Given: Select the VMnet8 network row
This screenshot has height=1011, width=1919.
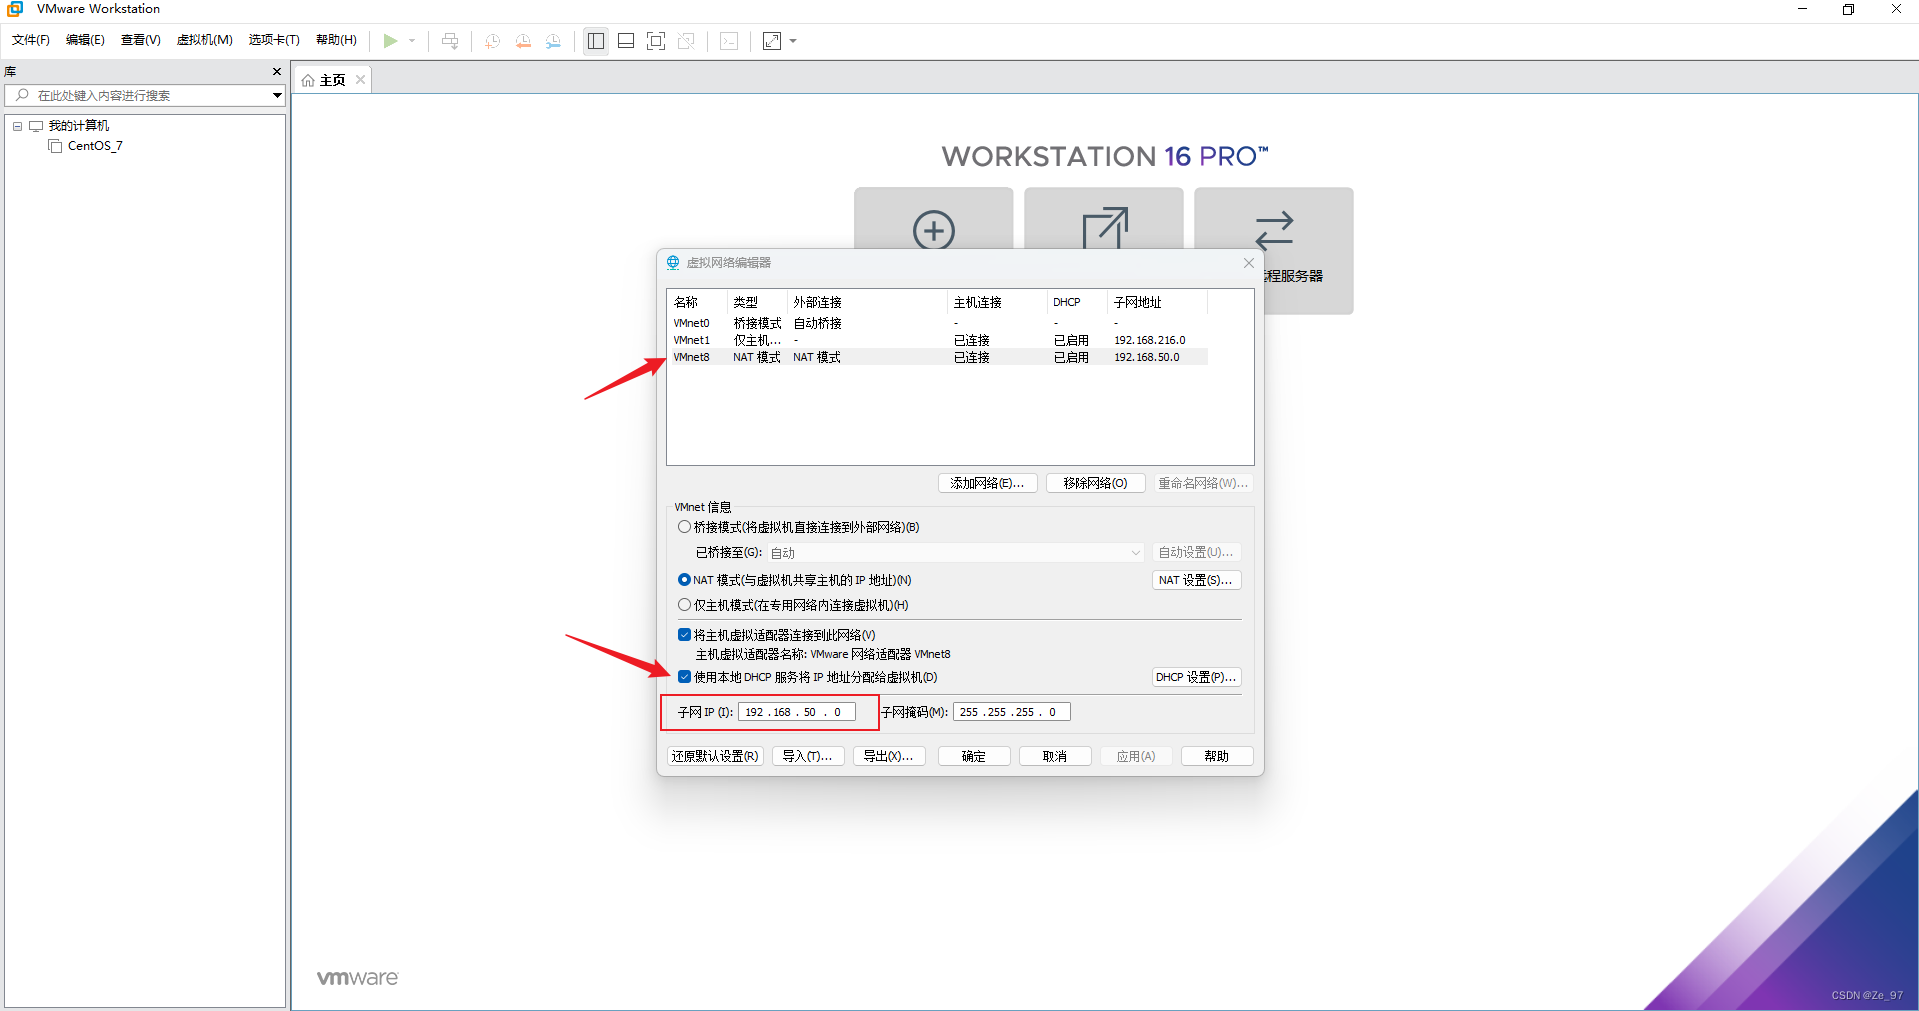Looking at the screenshot, I should [x=938, y=357].
